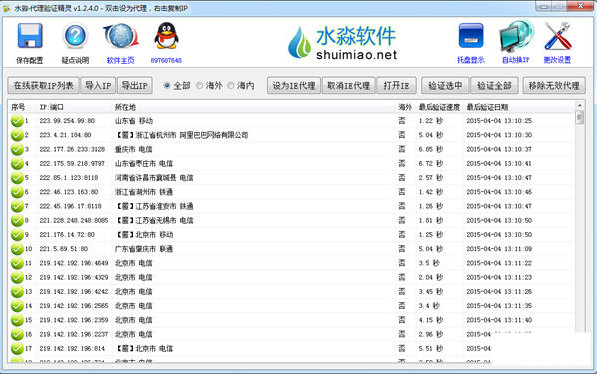The image size is (597, 374).
Task: Click the green check icon on row 2
Action: [x=17, y=135]
